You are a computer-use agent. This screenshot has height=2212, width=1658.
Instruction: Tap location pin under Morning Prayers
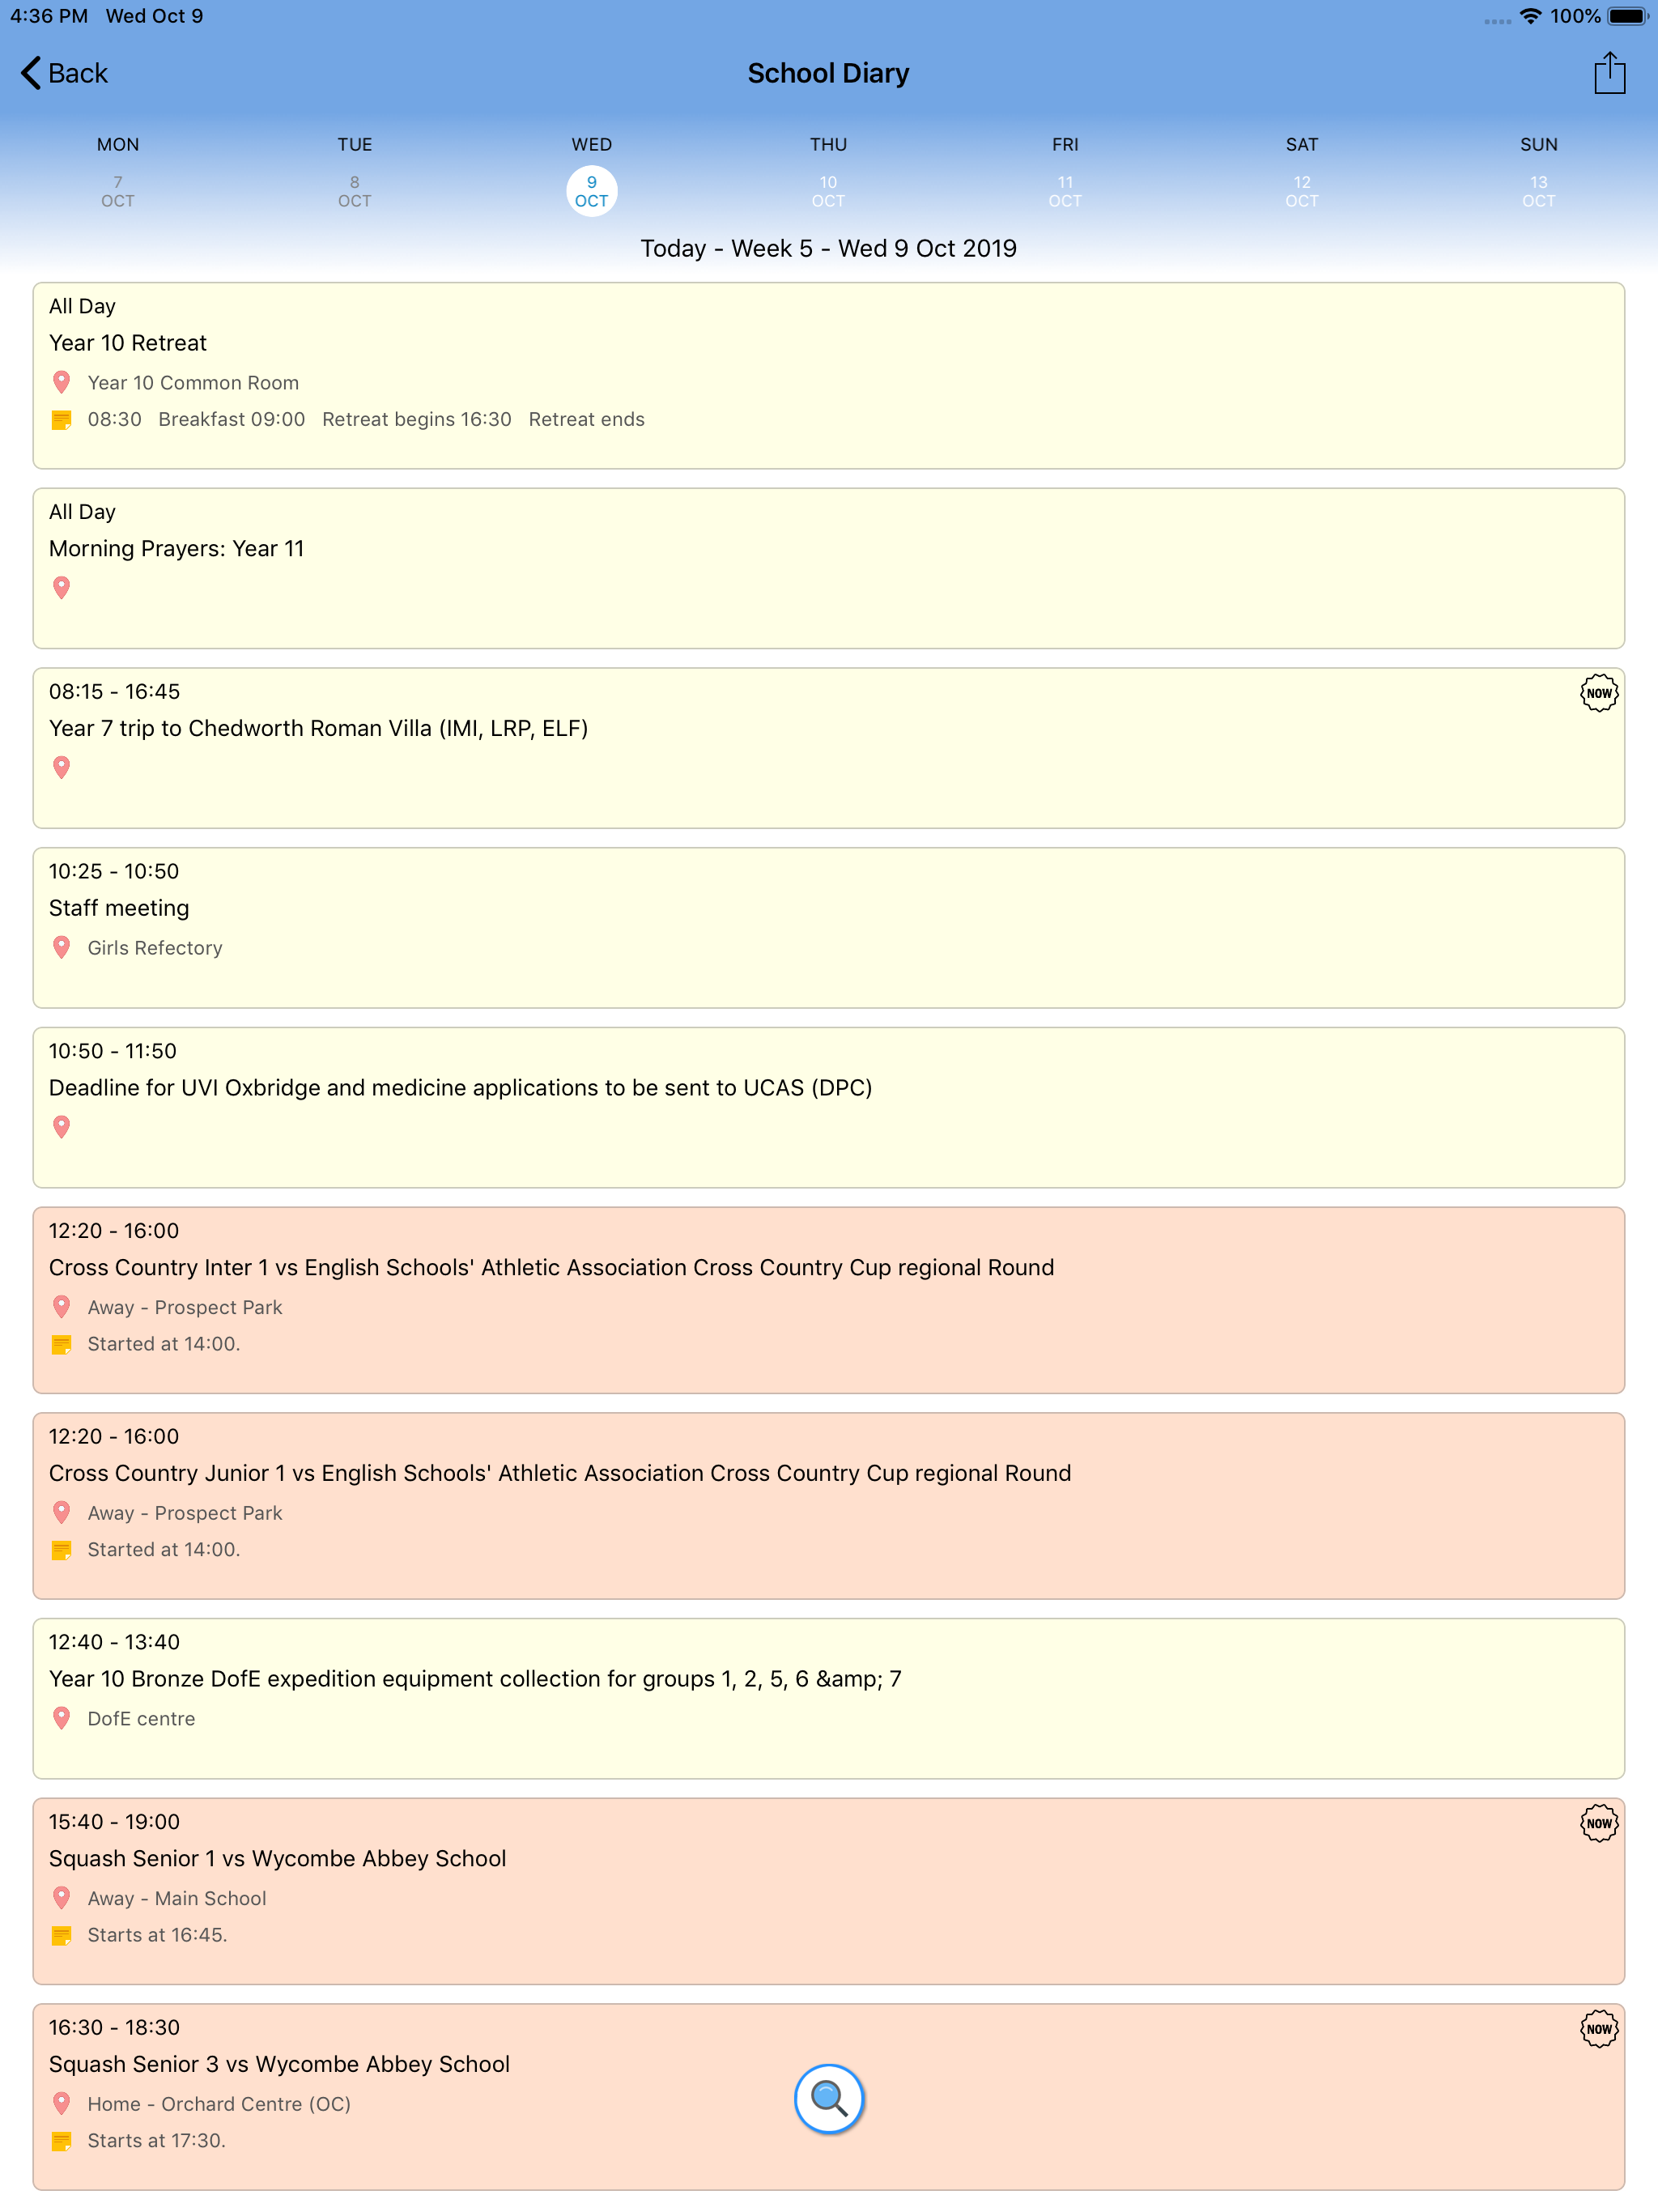61,588
